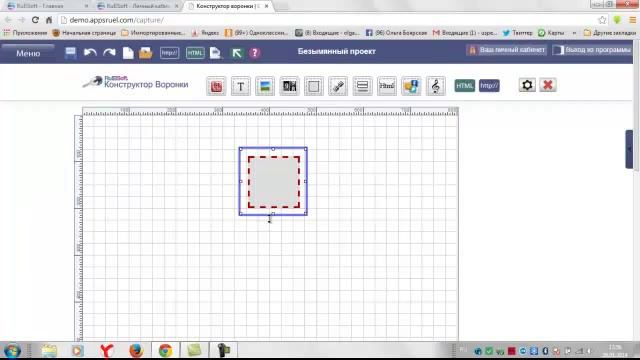Insert a video element with the filmstrip icon
The image size is (640, 360).
(x=289, y=86)
